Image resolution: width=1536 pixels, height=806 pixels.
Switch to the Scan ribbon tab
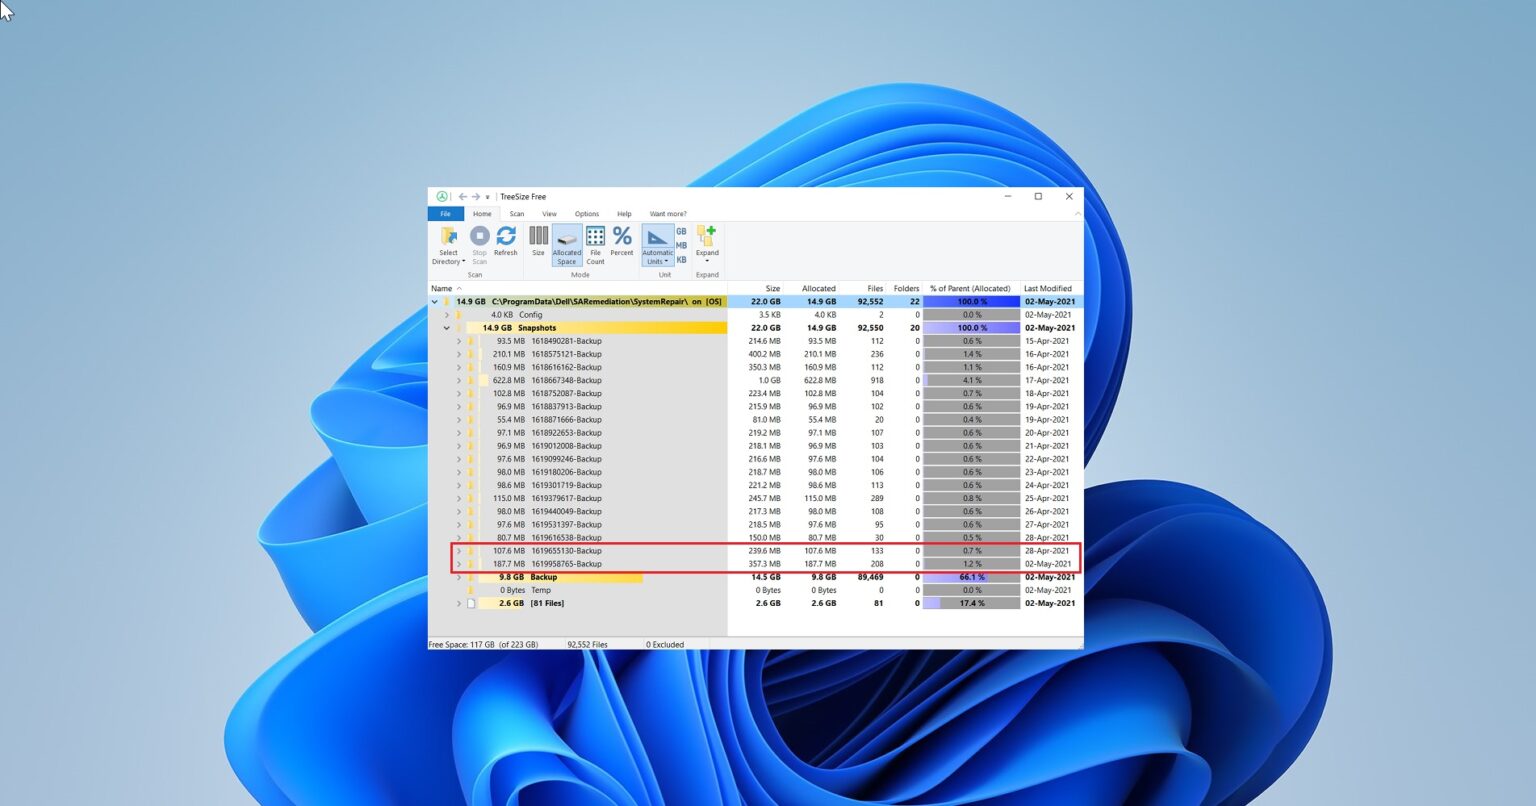pyautogui.click(x=517, y=213)
